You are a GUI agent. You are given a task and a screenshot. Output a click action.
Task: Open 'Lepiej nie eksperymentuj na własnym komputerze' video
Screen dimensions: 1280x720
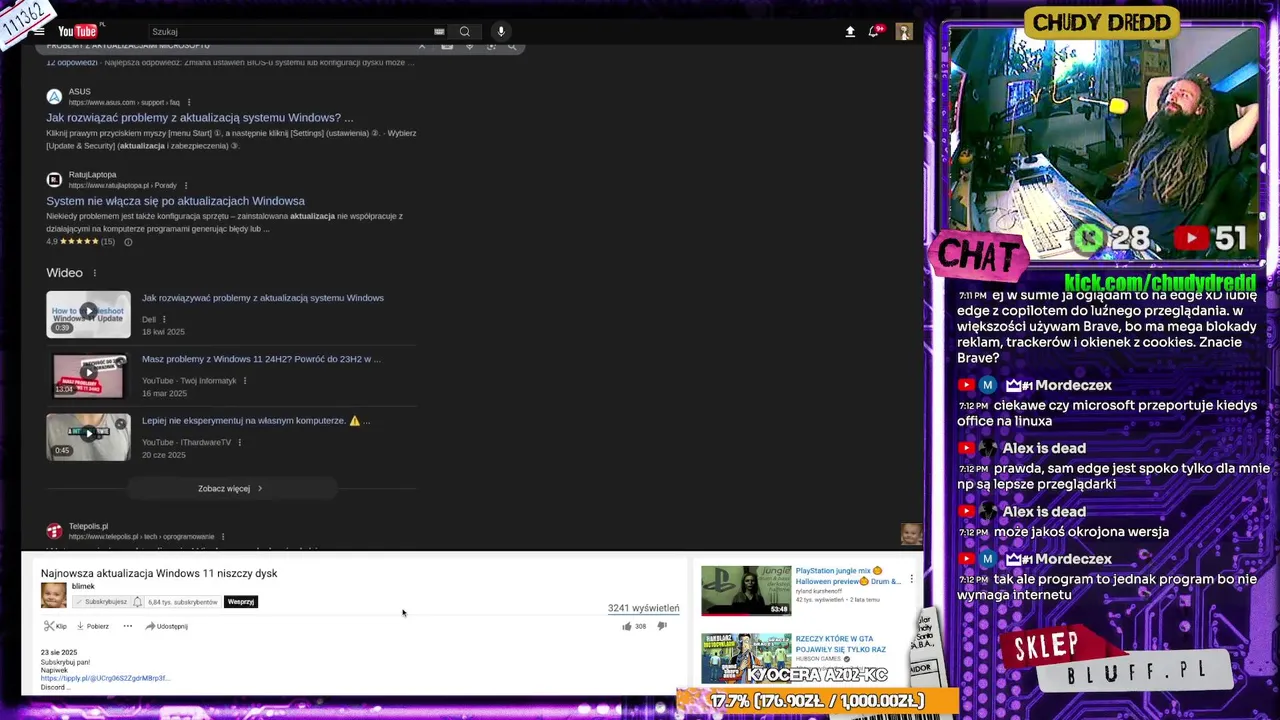click(x=256, y=421)
